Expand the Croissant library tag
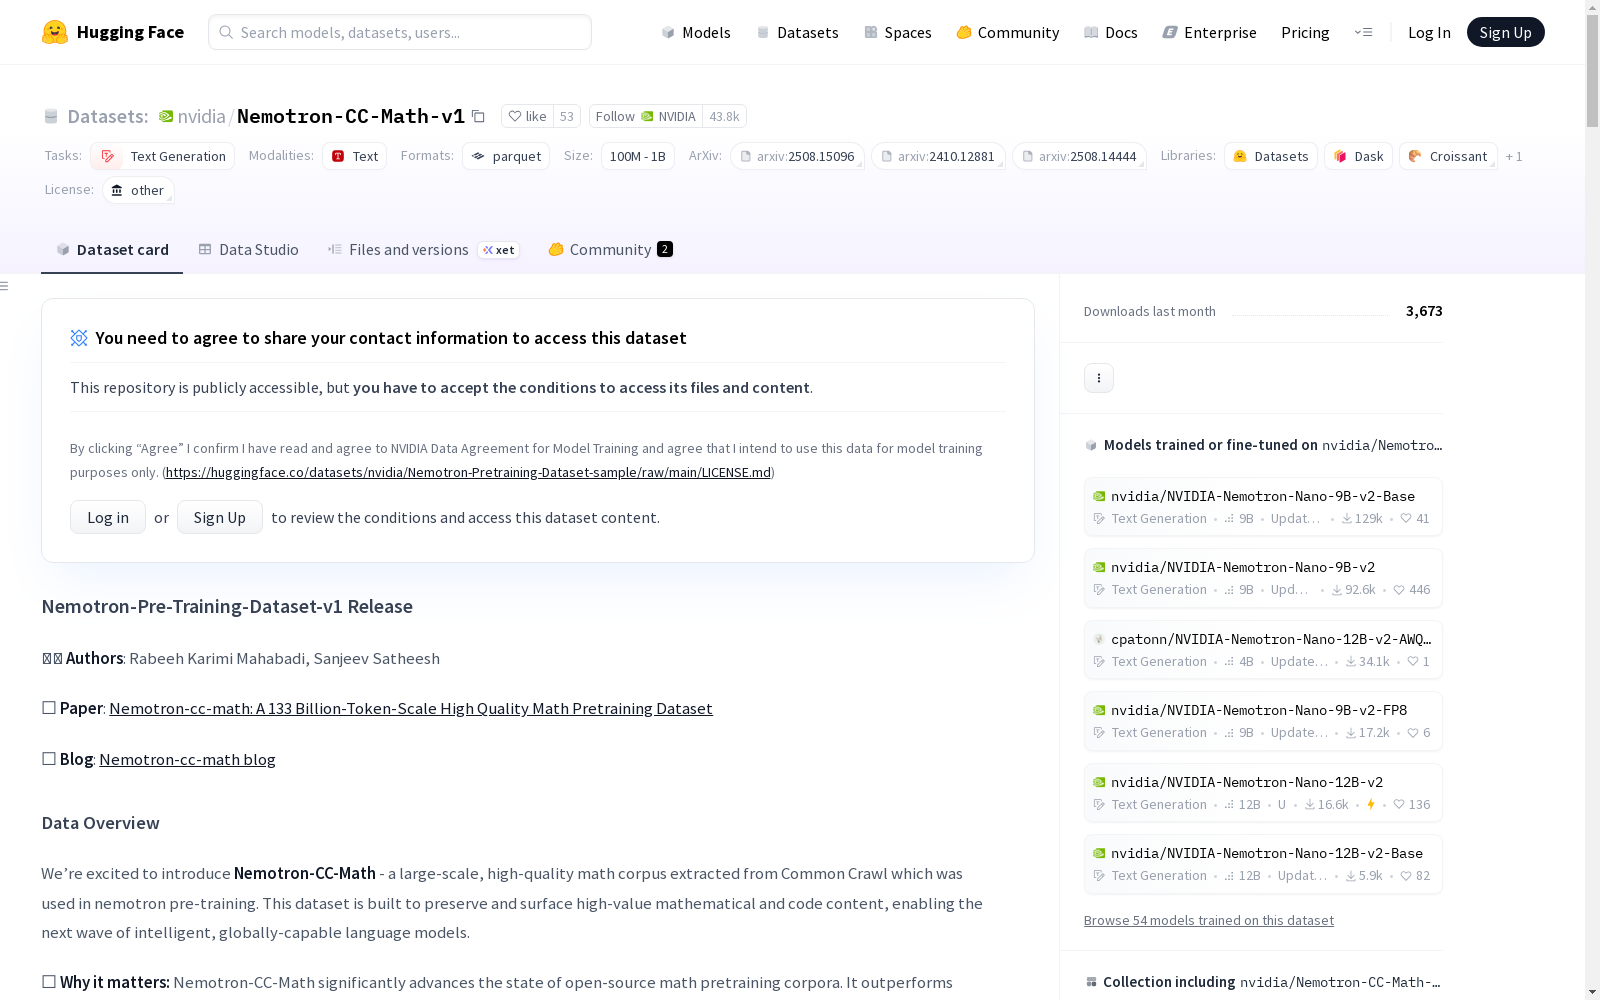The width and height of the screenshot is (1600, 1000). (x=1448, y=156)
